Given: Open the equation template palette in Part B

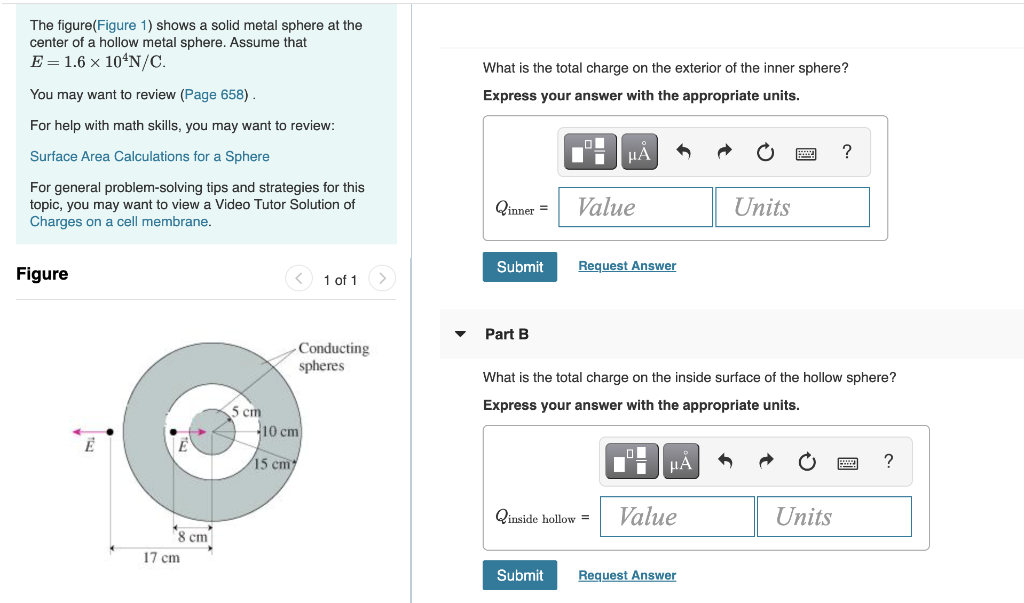Looking at the screenshot, I should (630, 461).
